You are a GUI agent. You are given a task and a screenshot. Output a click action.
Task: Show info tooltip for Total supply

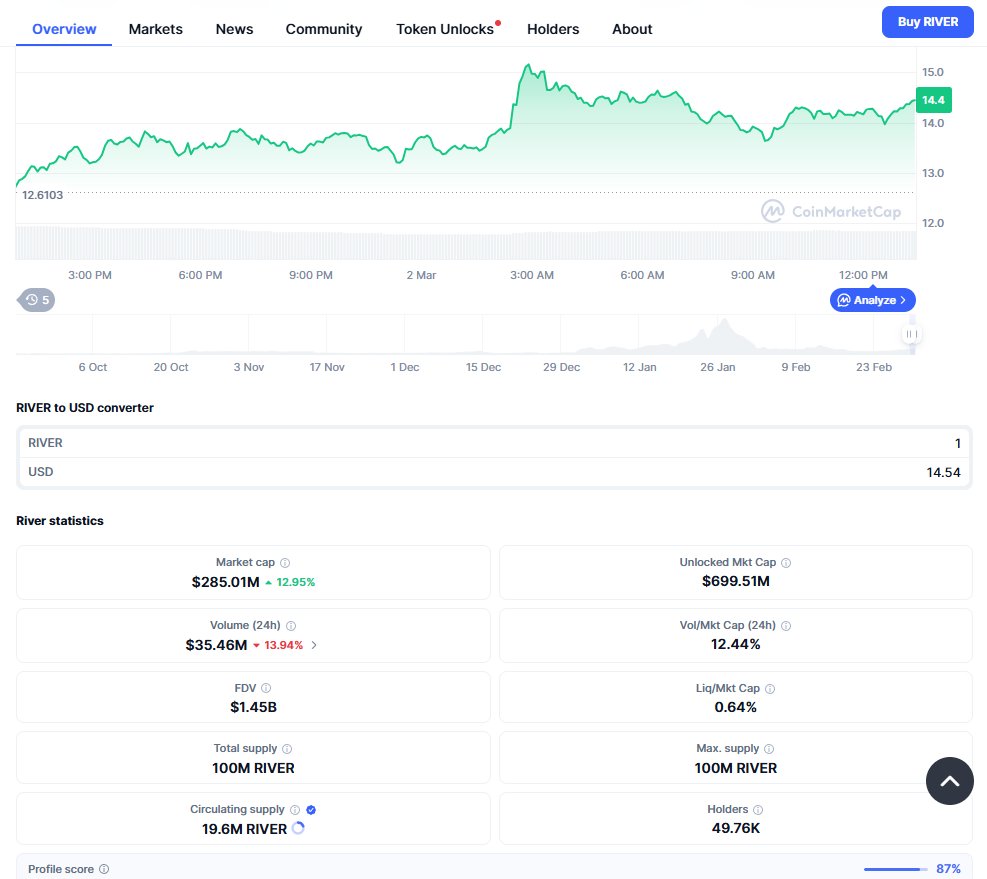tap(287, 749)
